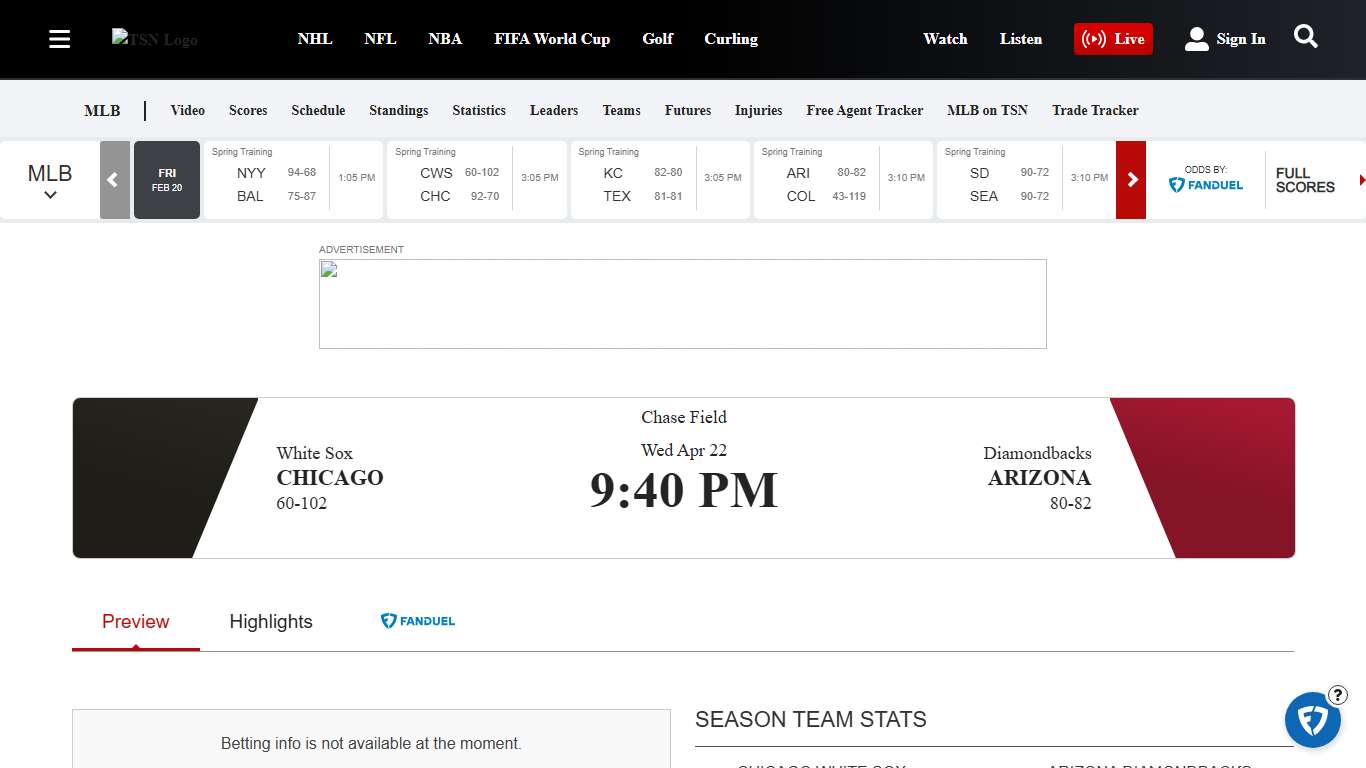Select the FIFA World Cup menu item
Viewport: 1366px width, 768px height.
[552, 39]
